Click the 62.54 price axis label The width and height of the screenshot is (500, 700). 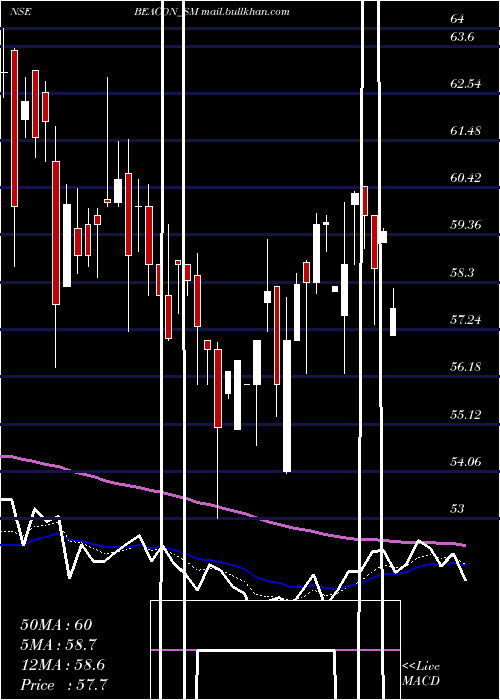click(x=466, y=83)
